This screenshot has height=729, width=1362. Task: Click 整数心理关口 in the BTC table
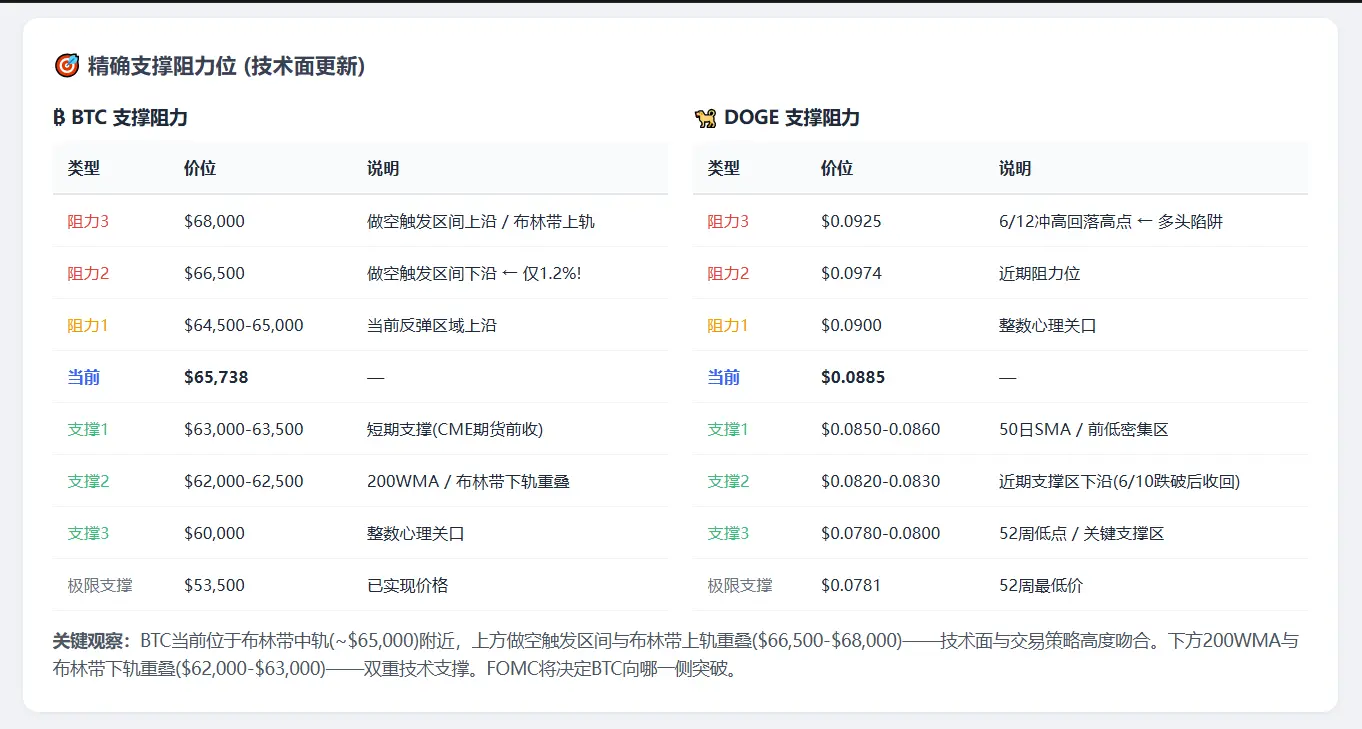coord(416,533)
